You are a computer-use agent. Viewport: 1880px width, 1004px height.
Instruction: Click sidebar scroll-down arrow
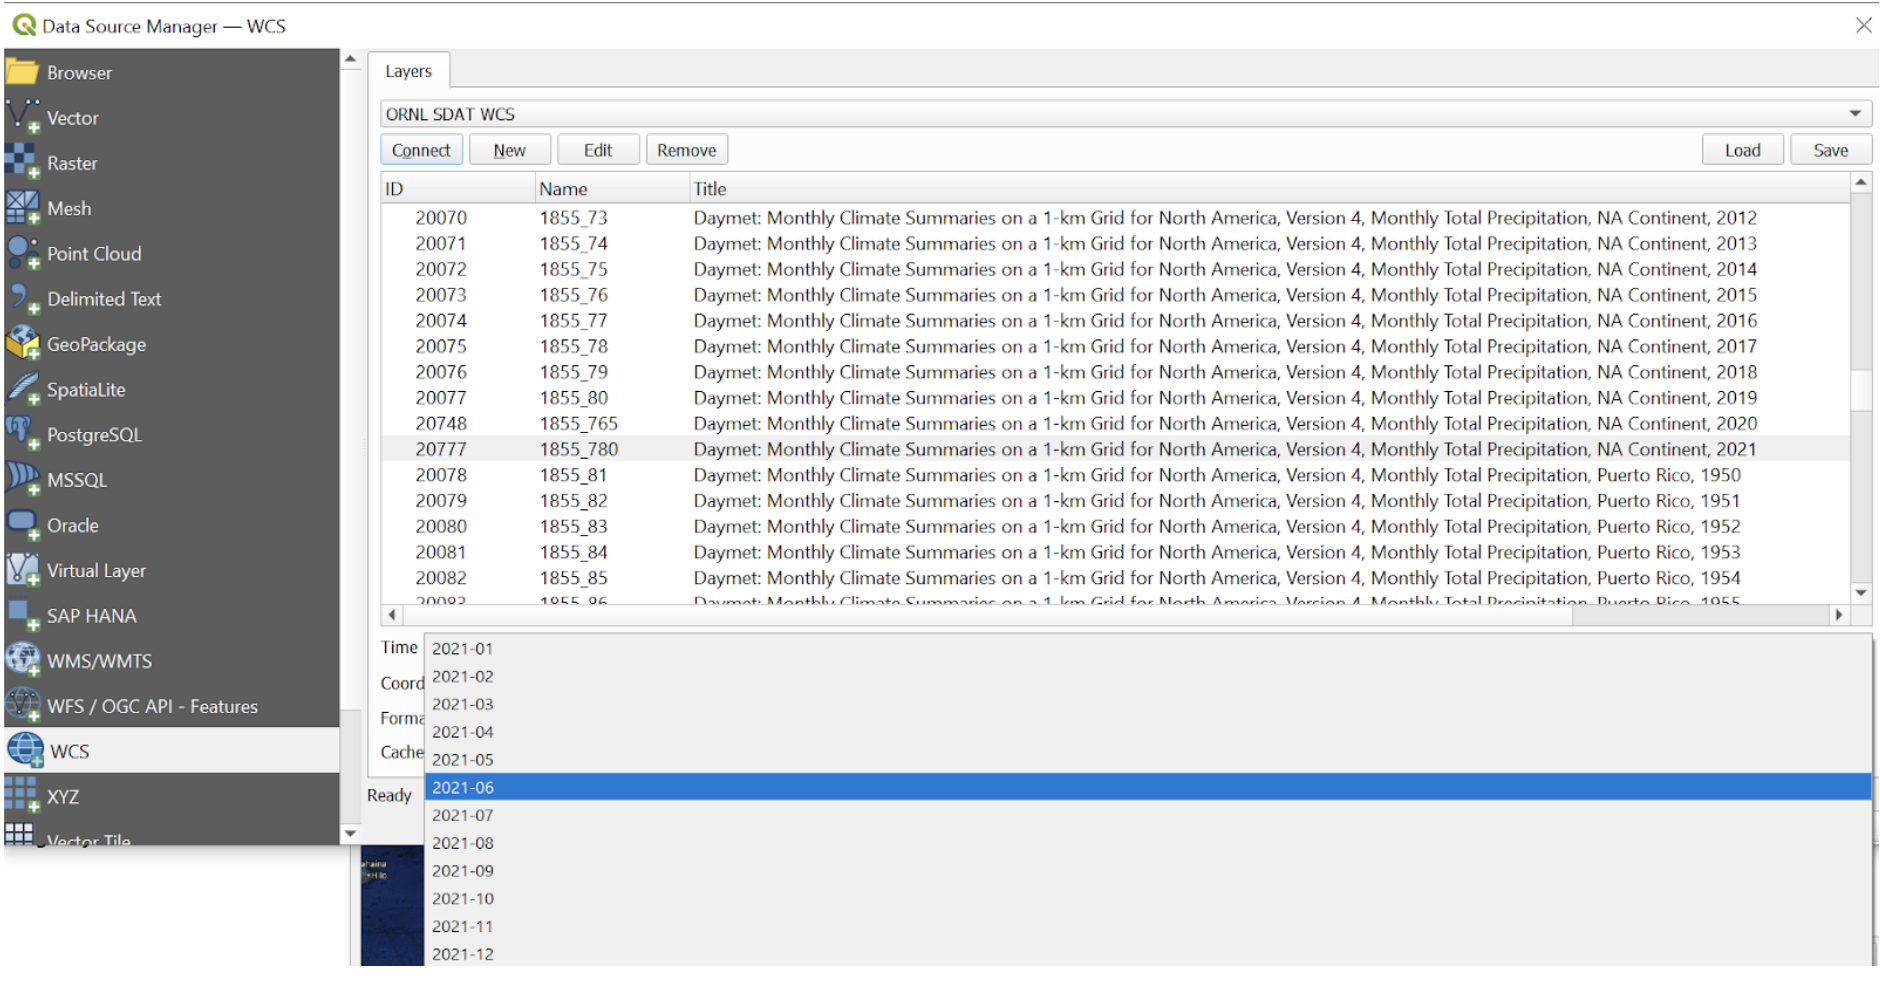(350, 833)
